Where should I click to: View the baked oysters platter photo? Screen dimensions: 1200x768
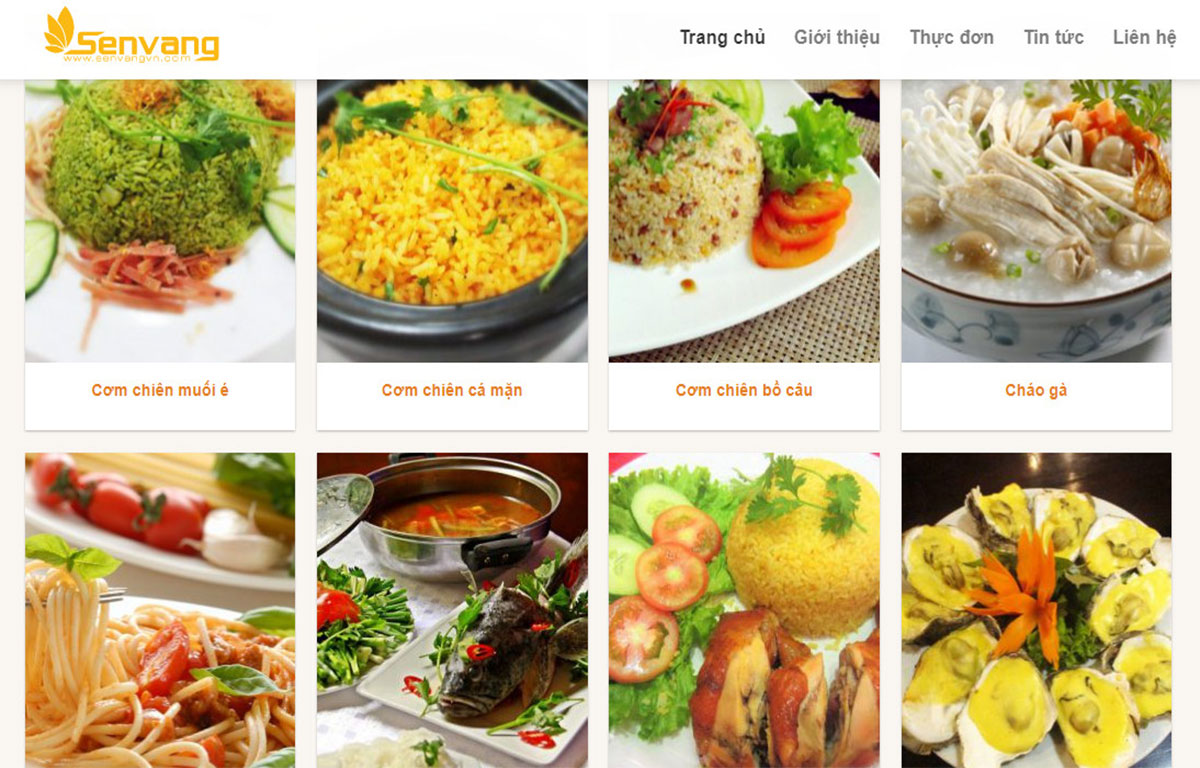point(1036,610)
